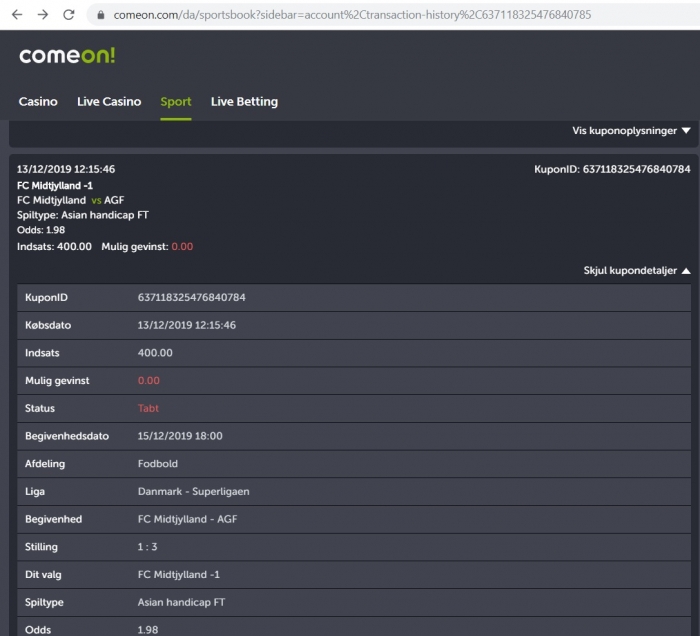The image size is (700, 636).
Task: Click the Stilling row label
Action: [x=41, y=547]
